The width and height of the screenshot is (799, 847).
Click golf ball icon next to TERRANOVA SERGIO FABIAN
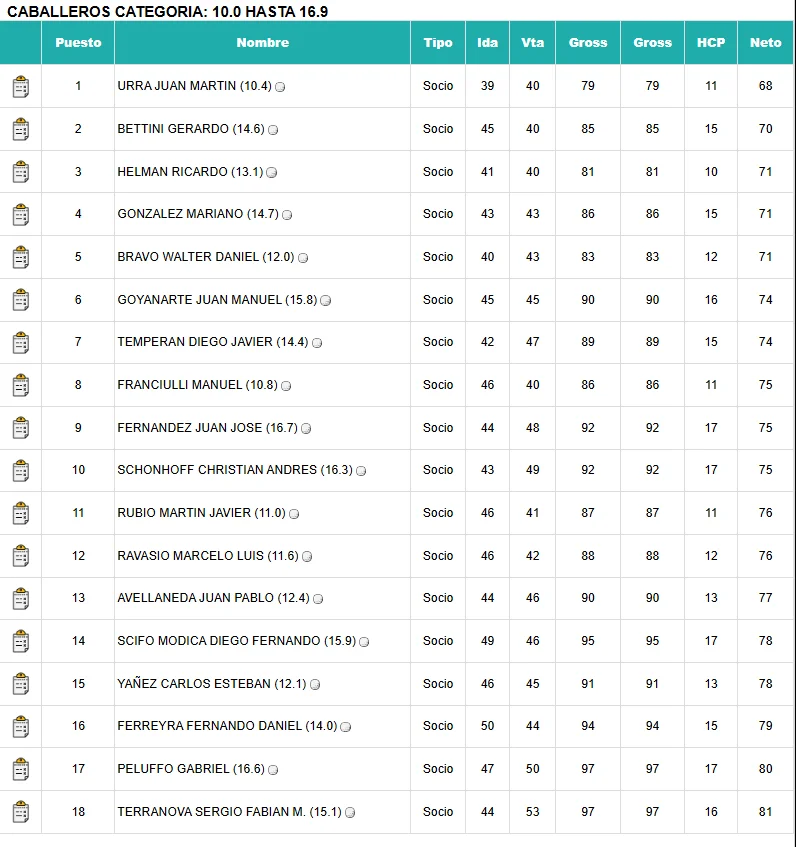point(350,812)
